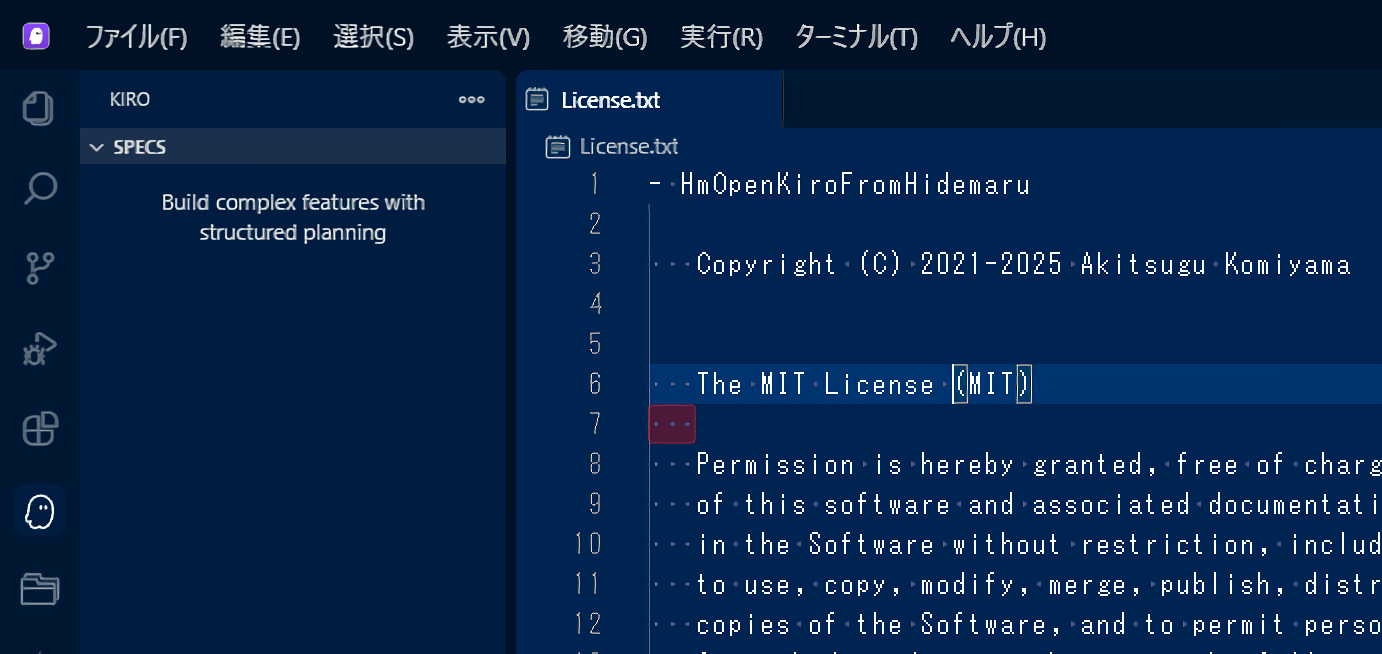Click the folder icon at bottom of activity bar

tap(39, 590)
